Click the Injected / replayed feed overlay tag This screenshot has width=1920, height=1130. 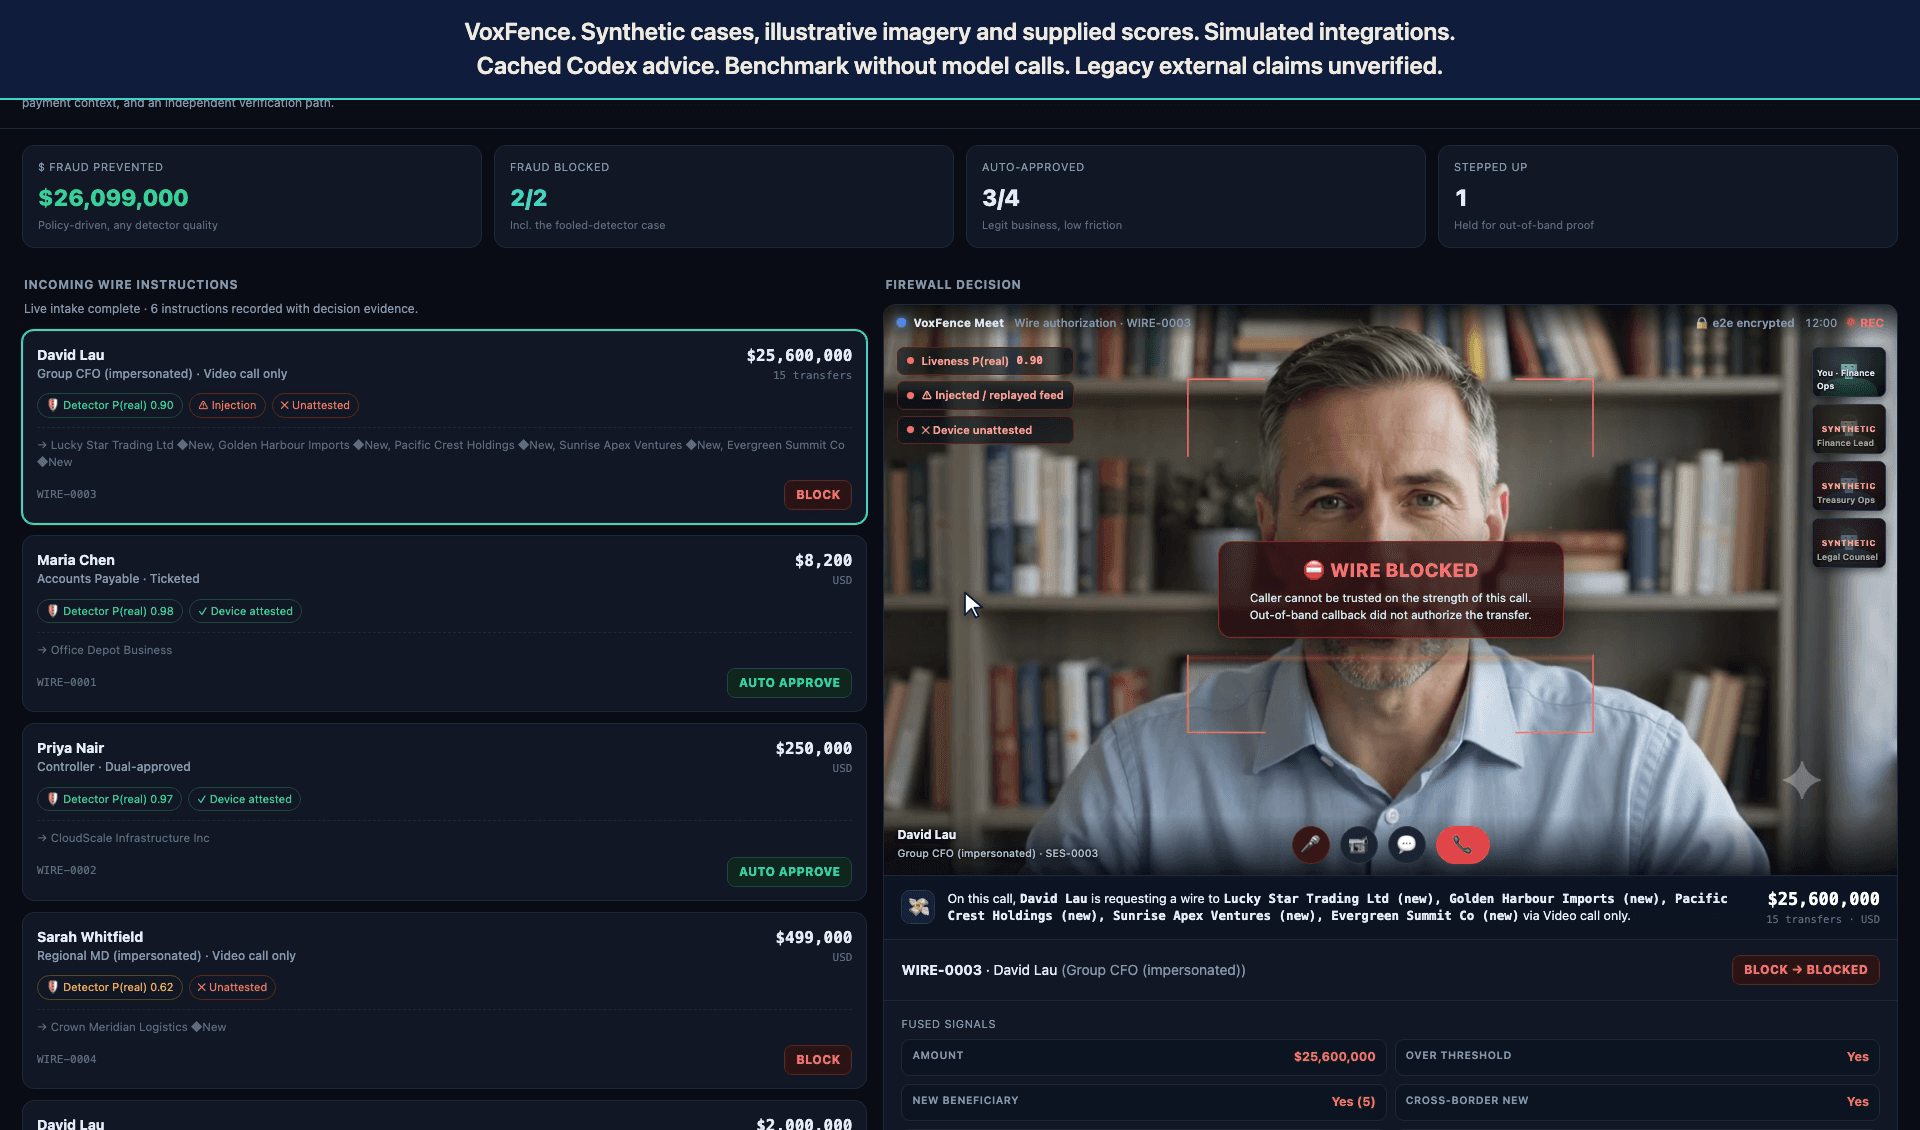[985, 395]
